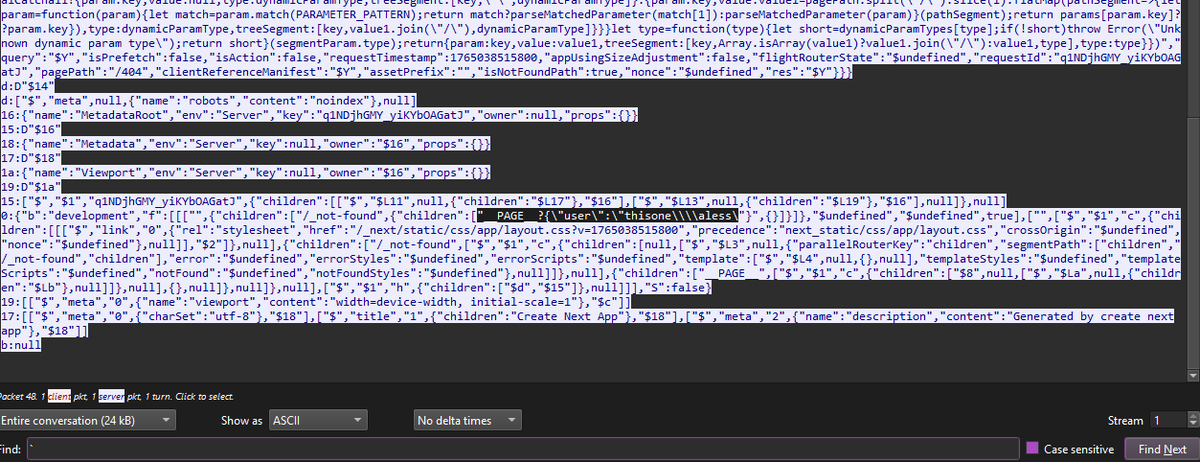Open the Entire conversation (24 kB) dropdown
The width and height of the screenshot is (1200, 462).
pos(88,420)
